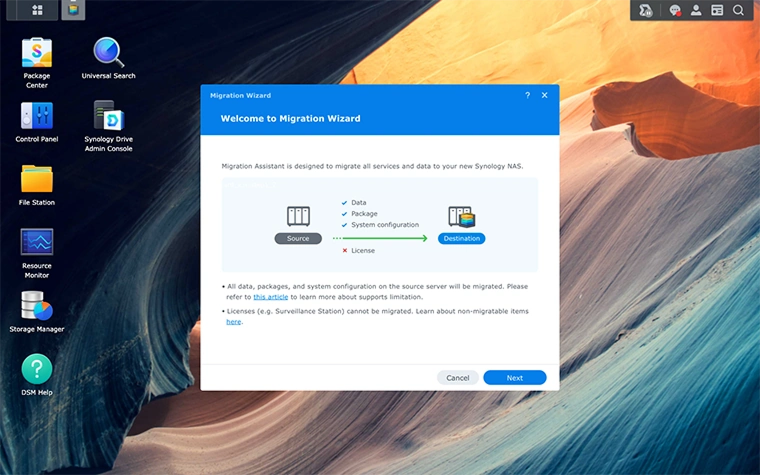This screenshot has width=760, height=475.
Task: Open Storage Manager
Action: point(37,306)
